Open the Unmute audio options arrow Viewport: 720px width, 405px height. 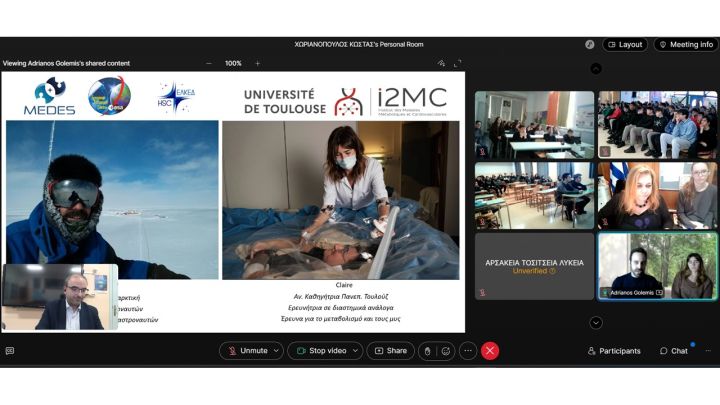[x=277, y=351]
